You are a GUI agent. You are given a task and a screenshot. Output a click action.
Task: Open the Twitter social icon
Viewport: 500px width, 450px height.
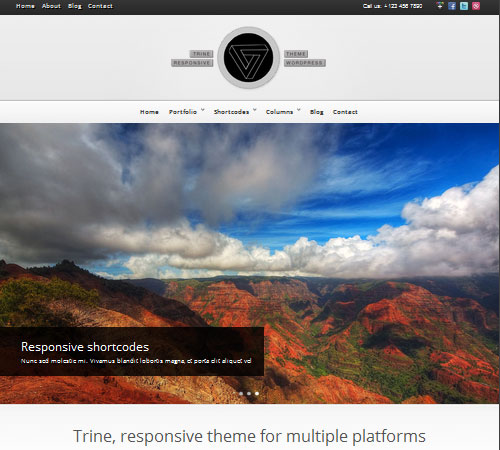pyautogui.click(x=464, y=6)
